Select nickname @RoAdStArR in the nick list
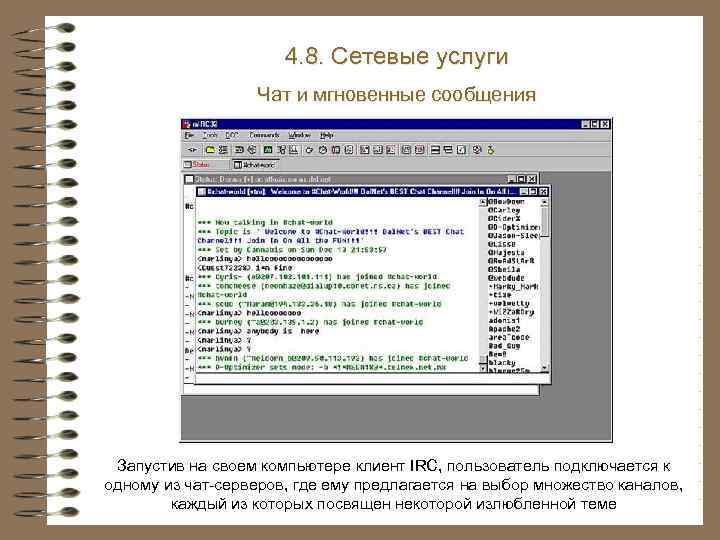The width and height of the screenshot is (720, 540). coord(511,261)
